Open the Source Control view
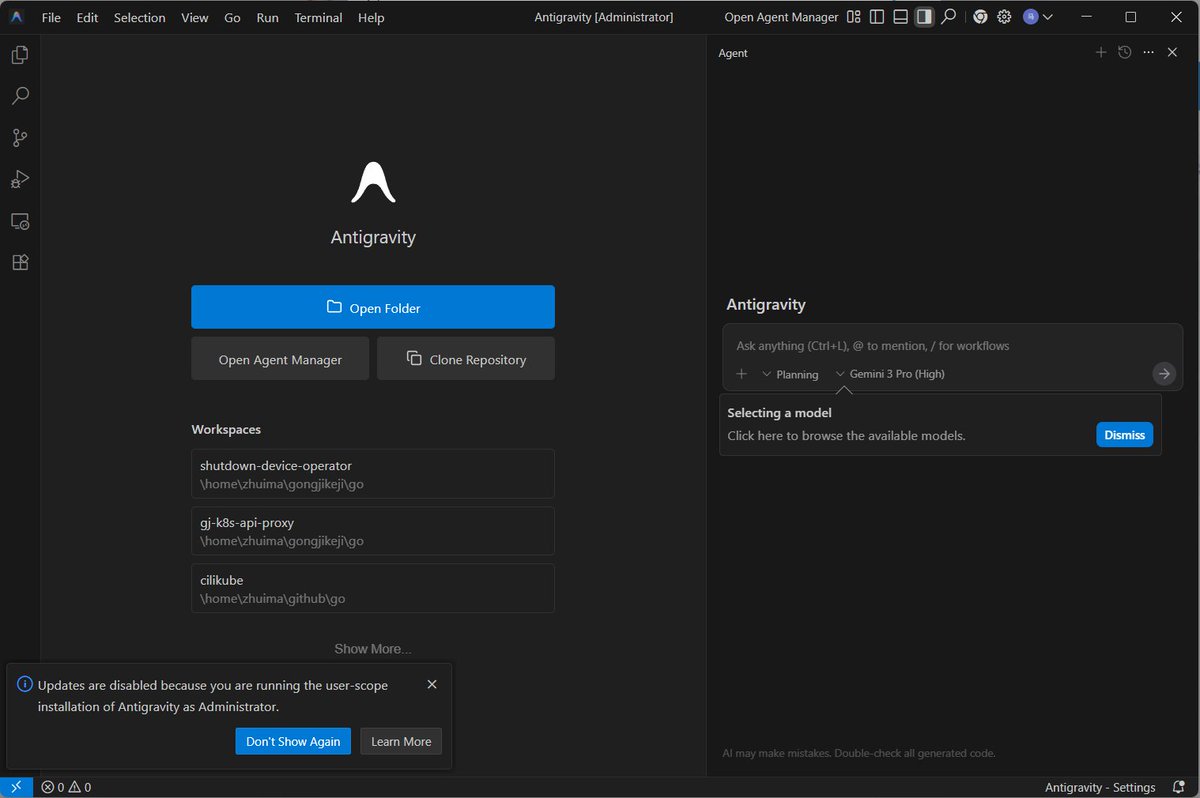 pos(20,138)
